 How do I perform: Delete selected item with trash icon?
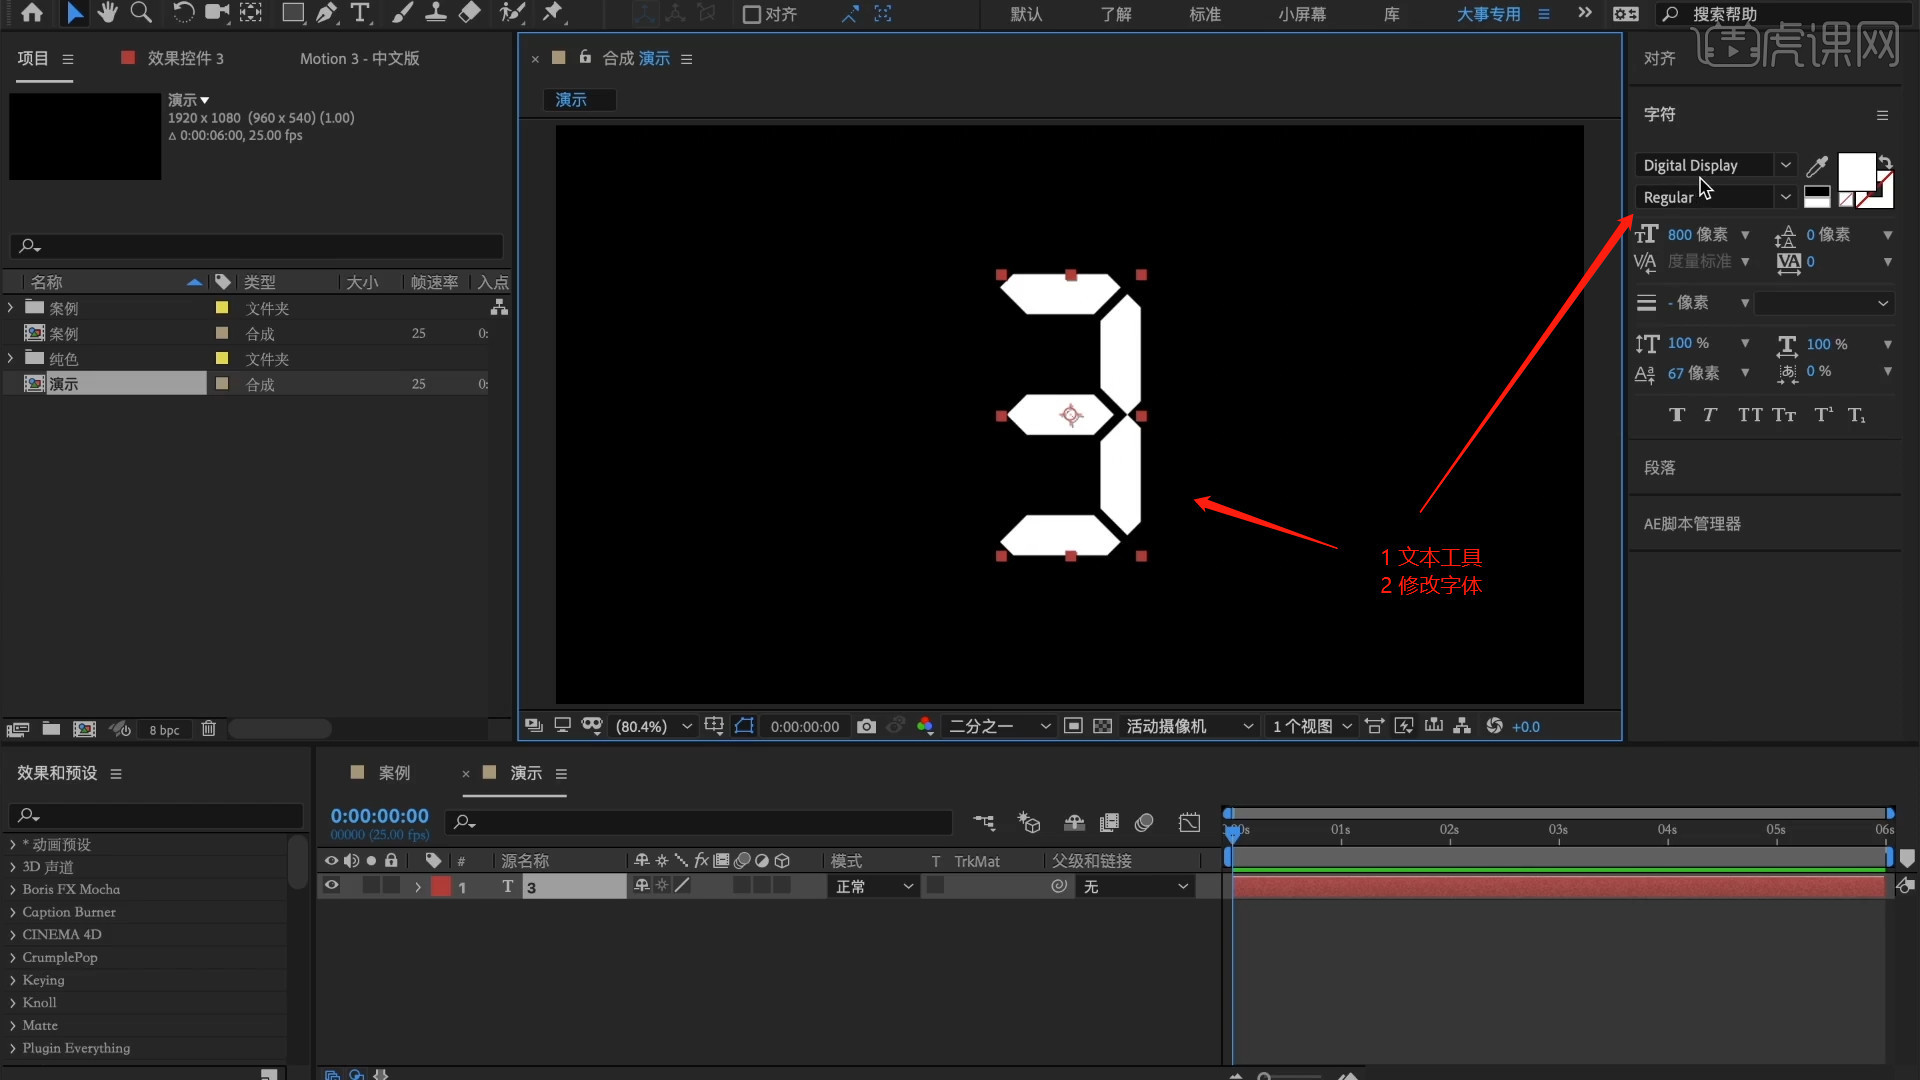click(x=208, y=729)
